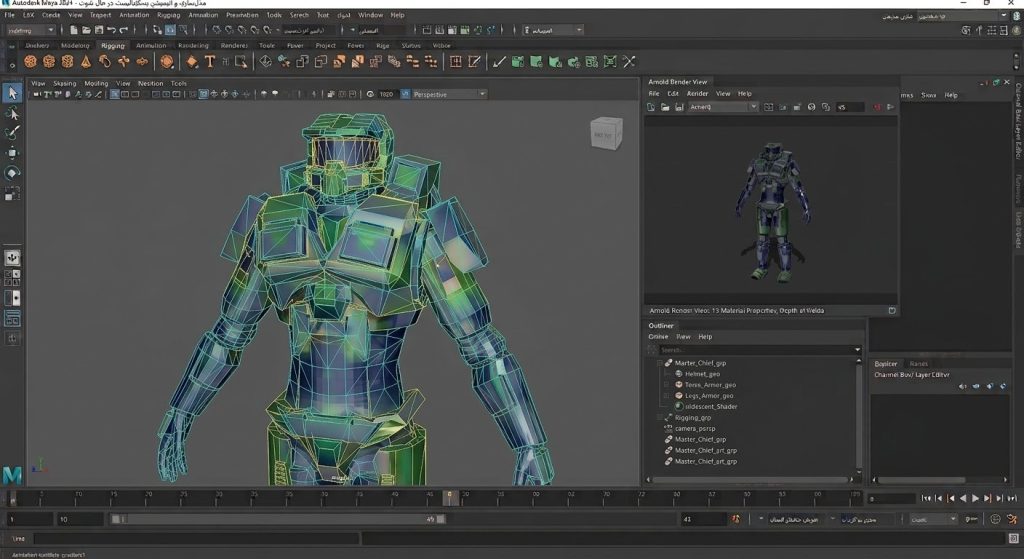Toggle the auto keyframe icon beside frame 41 field
Screen dimensions: 1024x559
[736, 519]
